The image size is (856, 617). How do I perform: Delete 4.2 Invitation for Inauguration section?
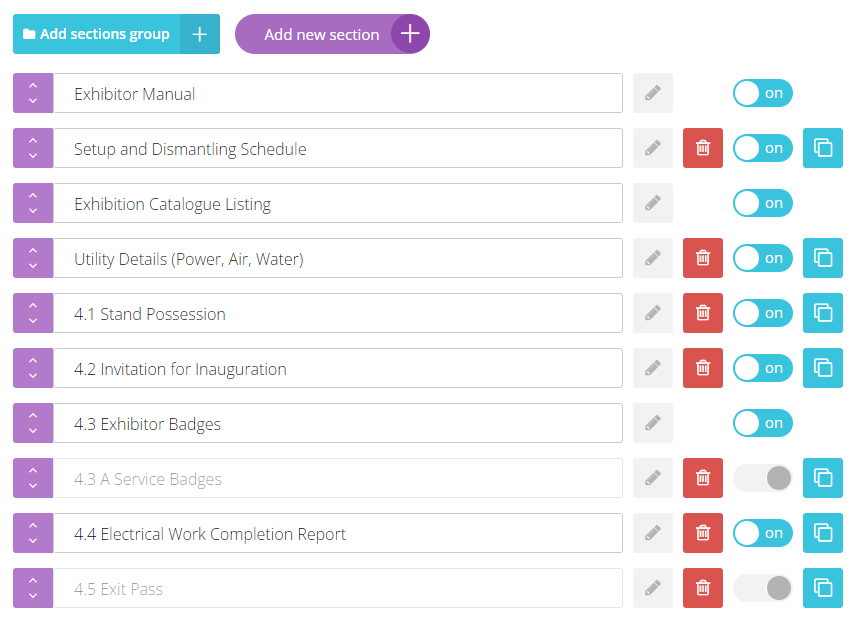point(703,368)
